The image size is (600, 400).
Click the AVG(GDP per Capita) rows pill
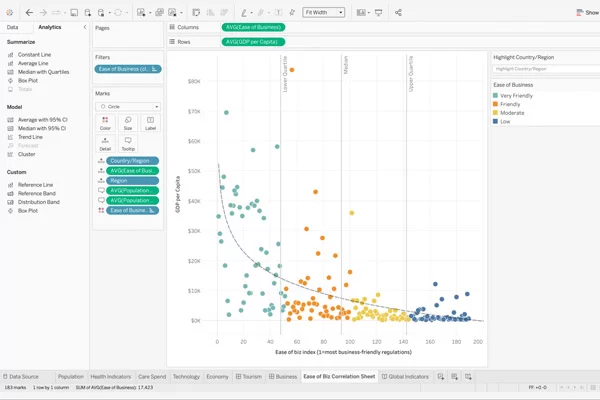[x=254, y=42]
